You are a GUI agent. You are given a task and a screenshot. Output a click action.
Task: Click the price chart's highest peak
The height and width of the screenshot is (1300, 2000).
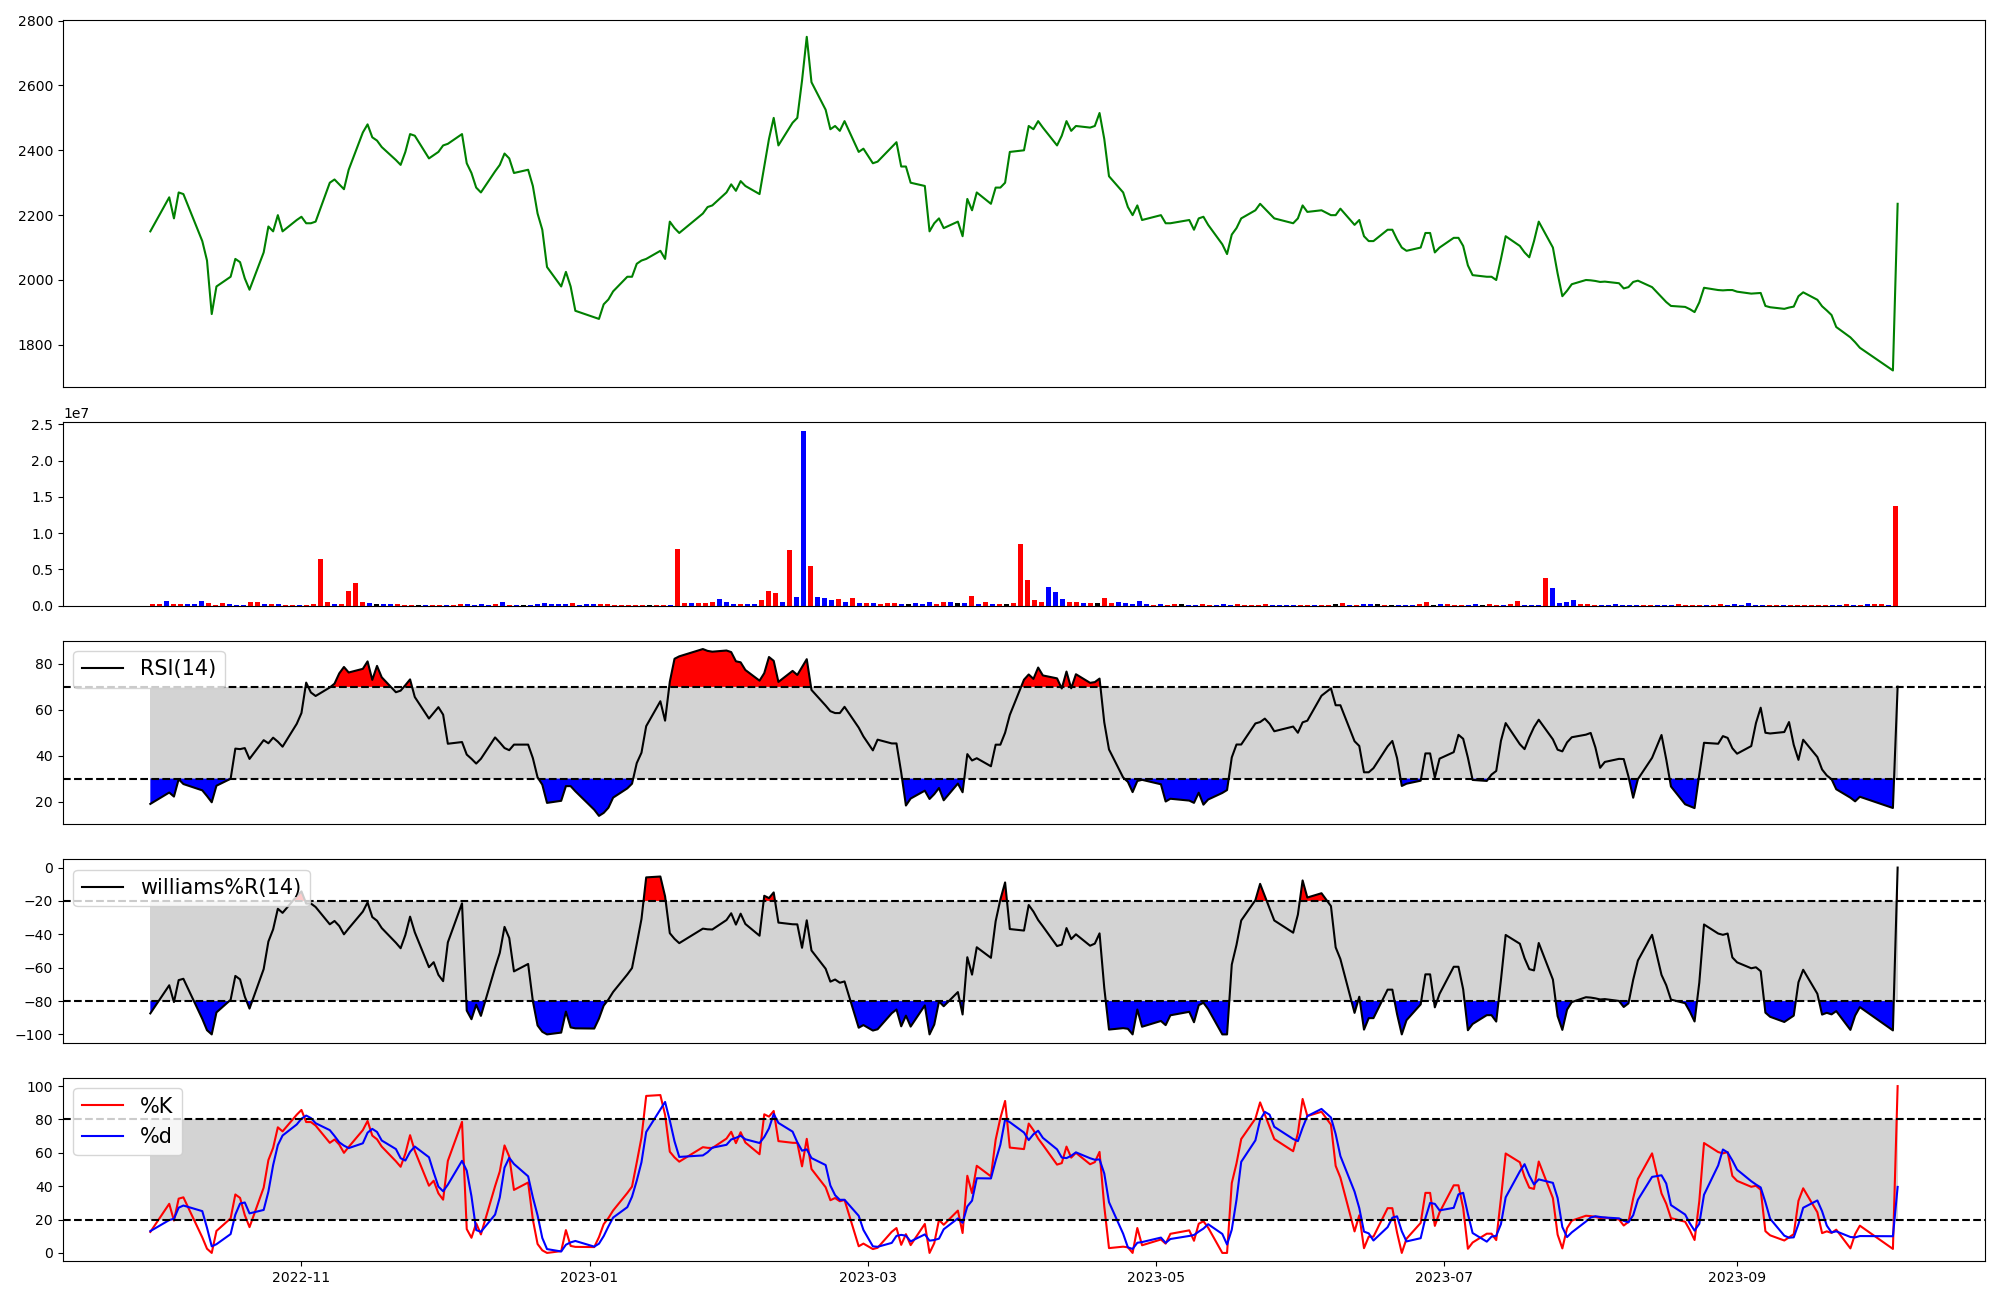pos(807,38)
